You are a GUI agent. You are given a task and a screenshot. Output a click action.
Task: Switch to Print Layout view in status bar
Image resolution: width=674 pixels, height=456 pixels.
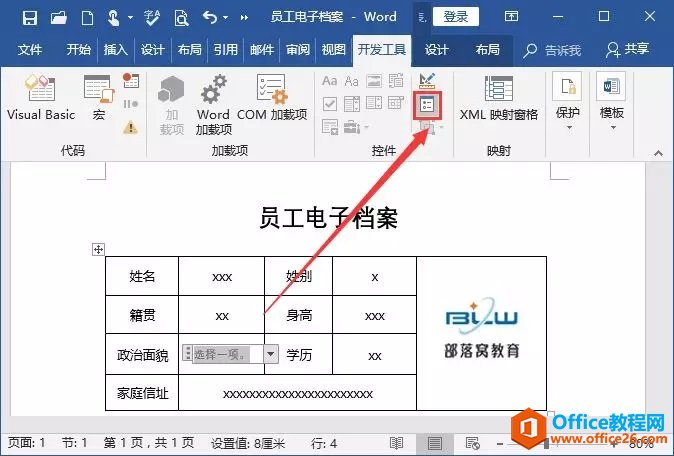point(435,444)
